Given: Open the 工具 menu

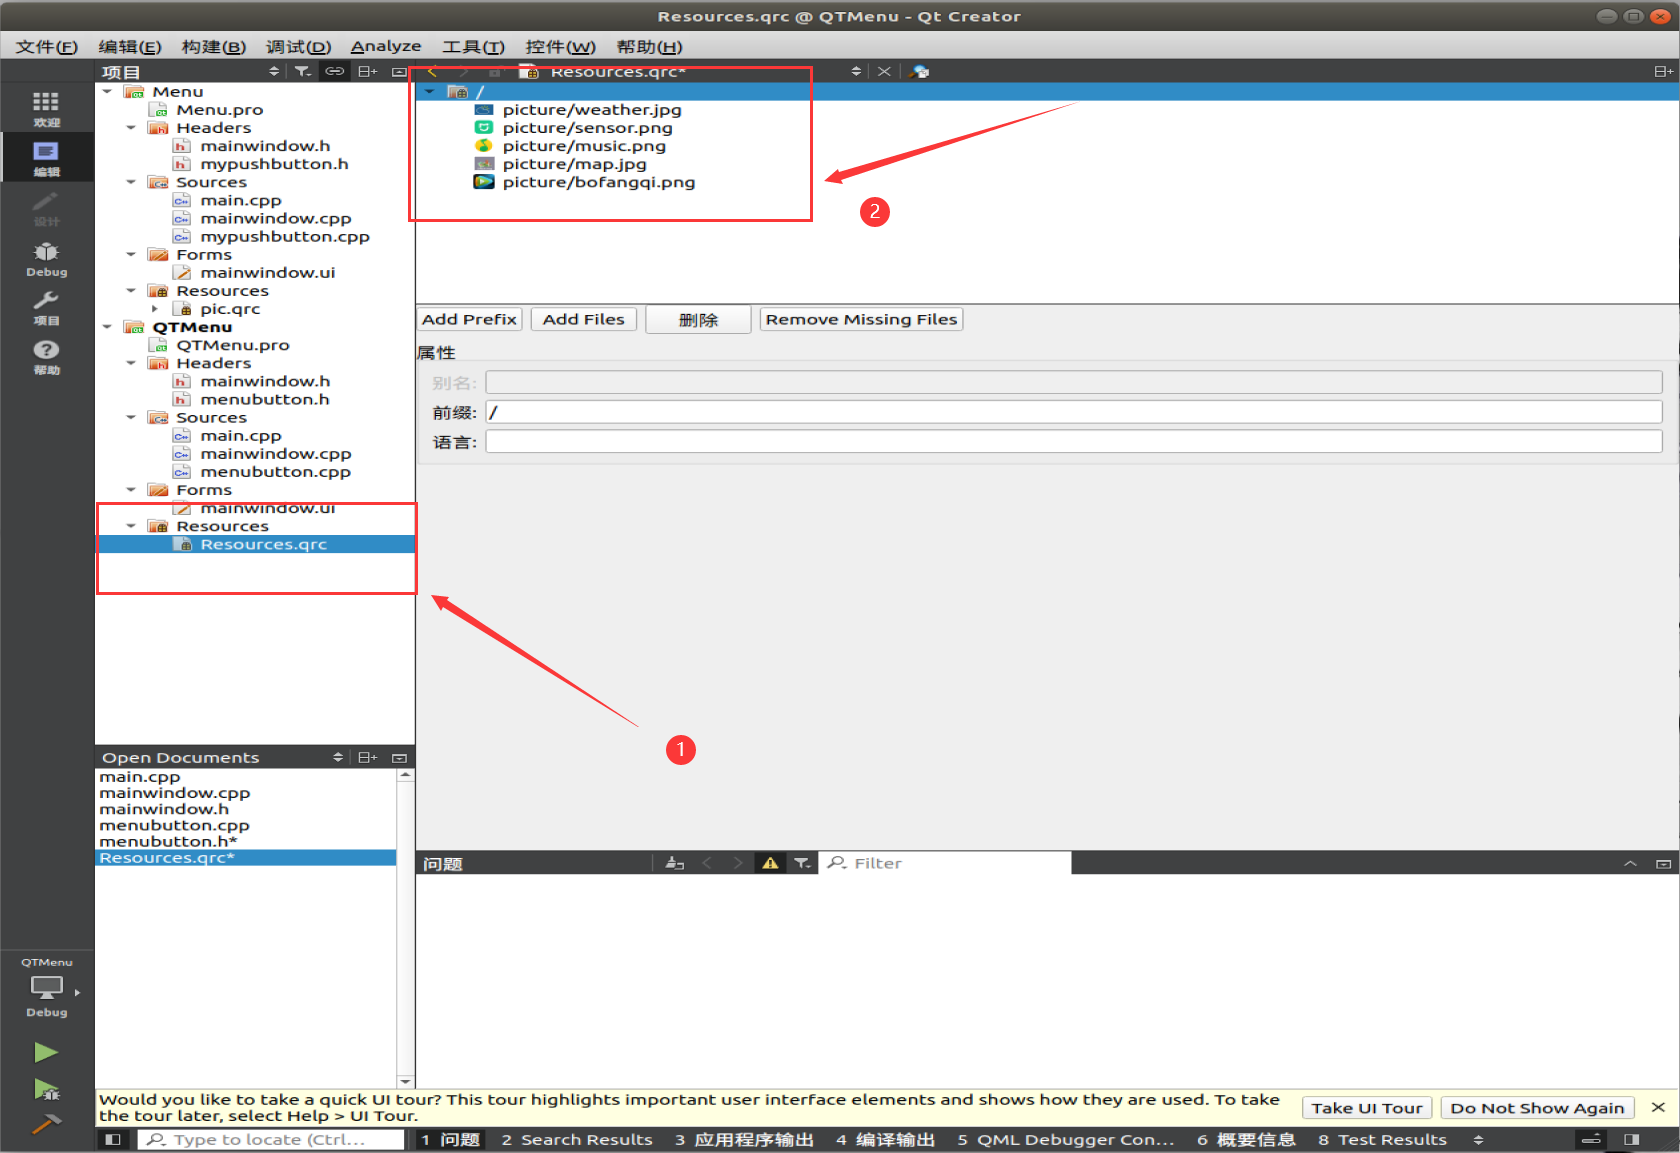Looking at the screenshot, I should tap(473, 46).
